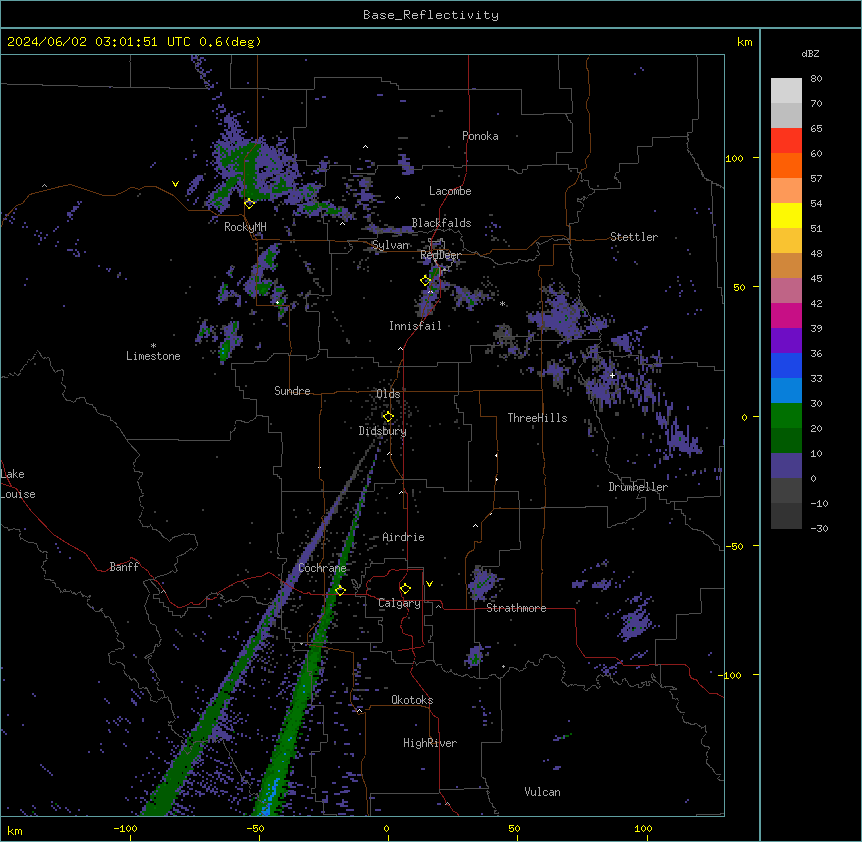Image resolution: width=862 pixels, height=842 pixels.
Task: Click the Stettler town label
Action: coord(633,237)
